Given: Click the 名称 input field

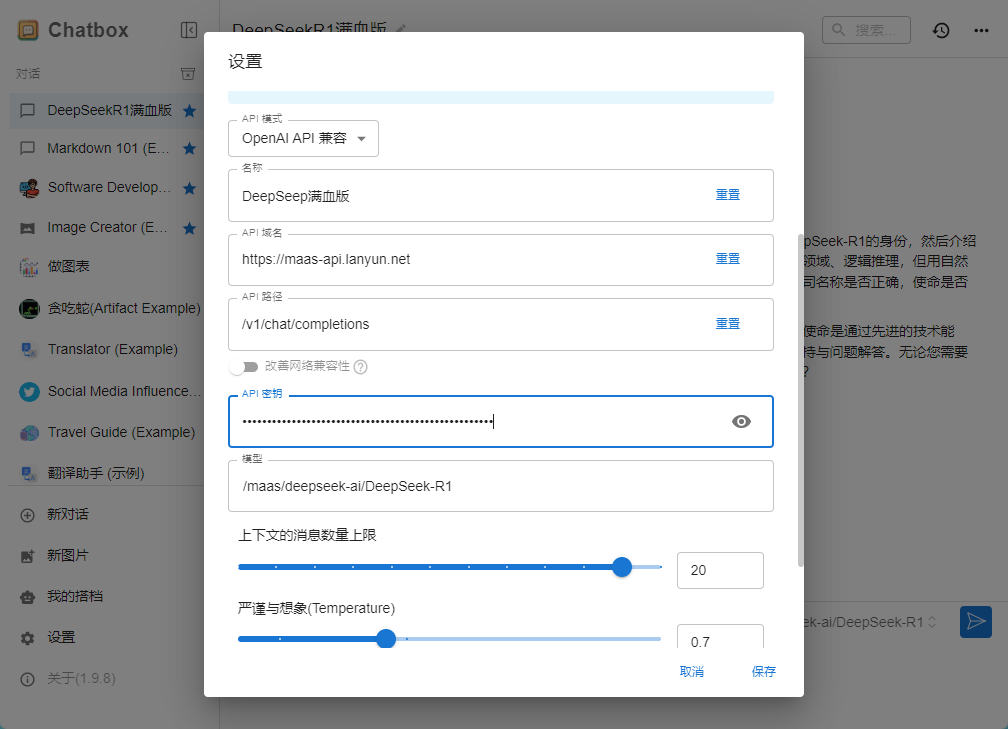Looking at the screenshot, I should pyautogui.click(x=501, y=196).
